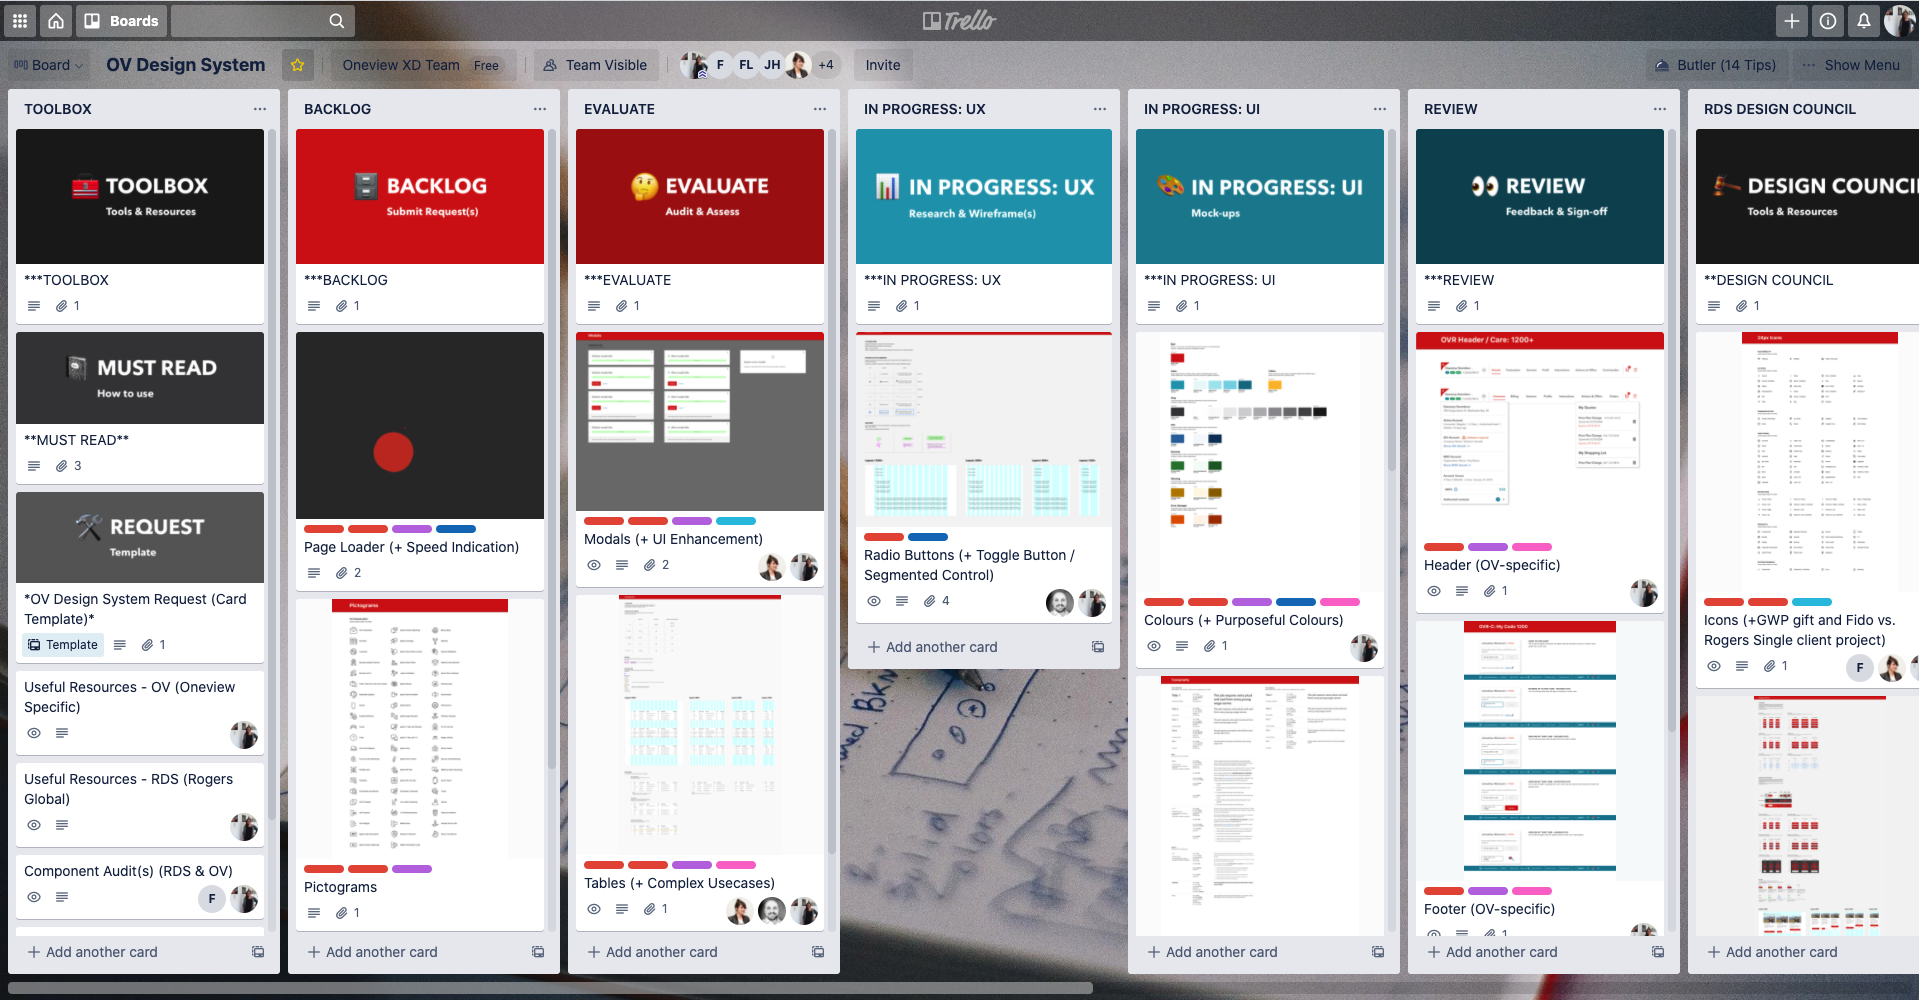Open the apps grid menu icon

[20, 20]
